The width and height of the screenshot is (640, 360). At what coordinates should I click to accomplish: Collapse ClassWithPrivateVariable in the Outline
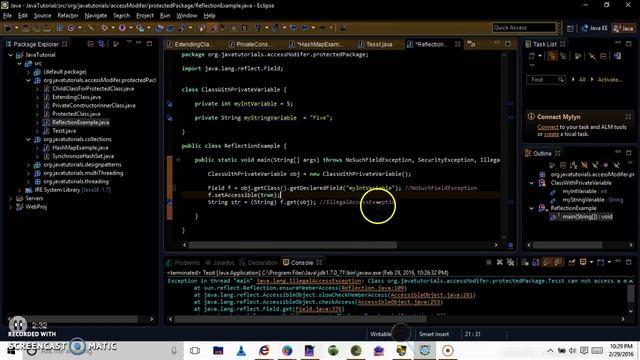coord(531,183)
